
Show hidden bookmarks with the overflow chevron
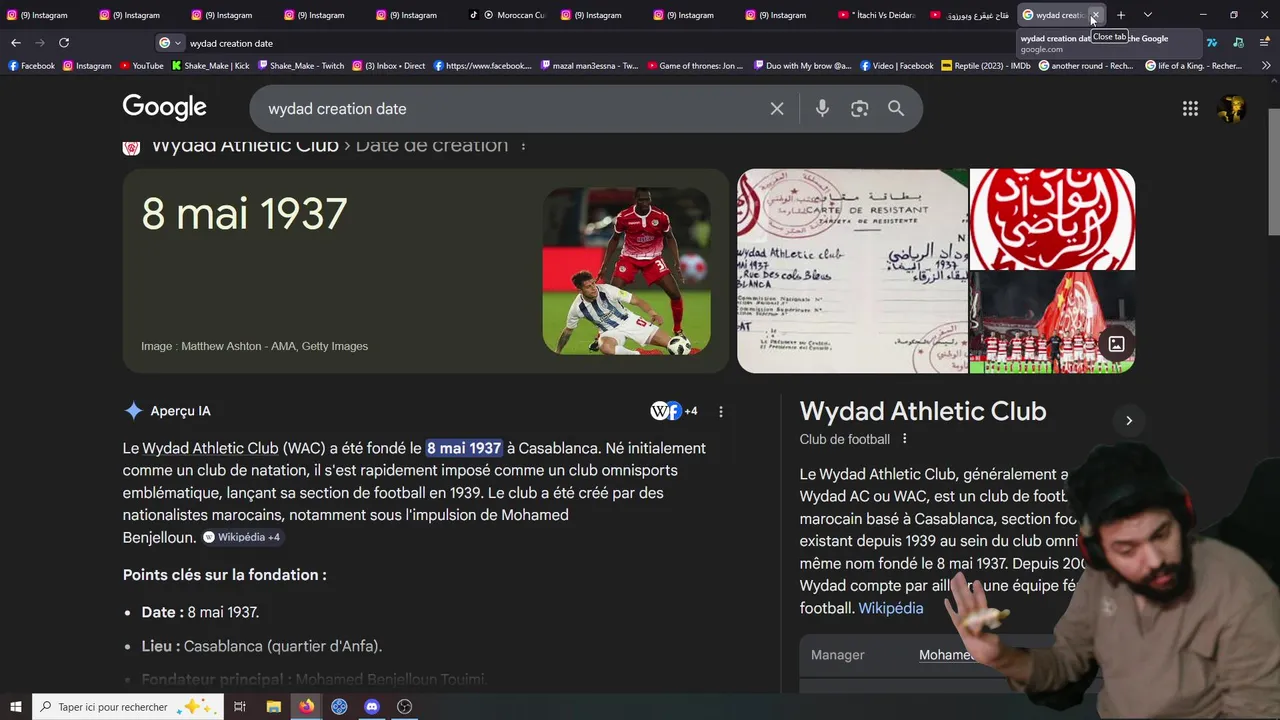(x=1266, y=66)
